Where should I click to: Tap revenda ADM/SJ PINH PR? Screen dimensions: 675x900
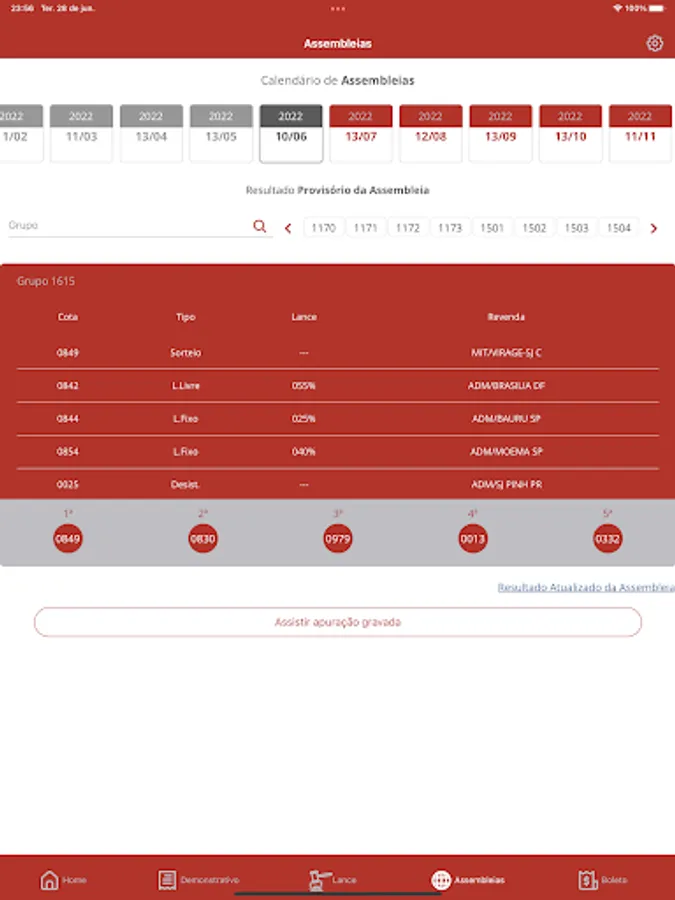(x=506, y=484)
